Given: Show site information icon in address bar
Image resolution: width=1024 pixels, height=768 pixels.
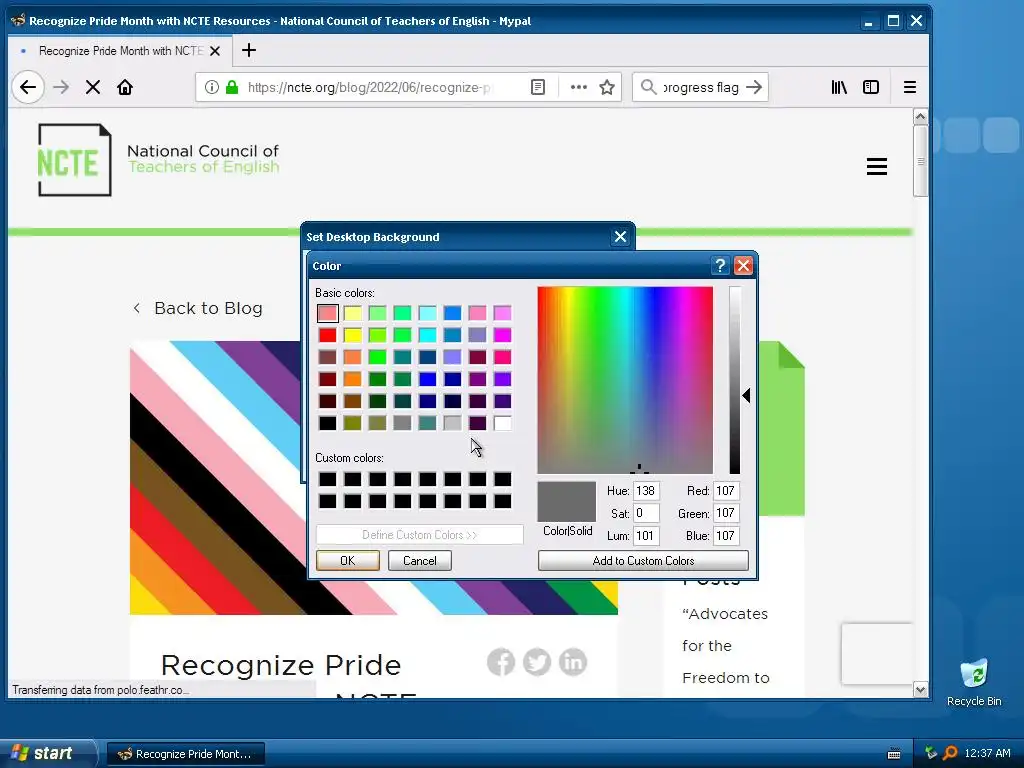Looking at the screenshot, I should [212, 87].
